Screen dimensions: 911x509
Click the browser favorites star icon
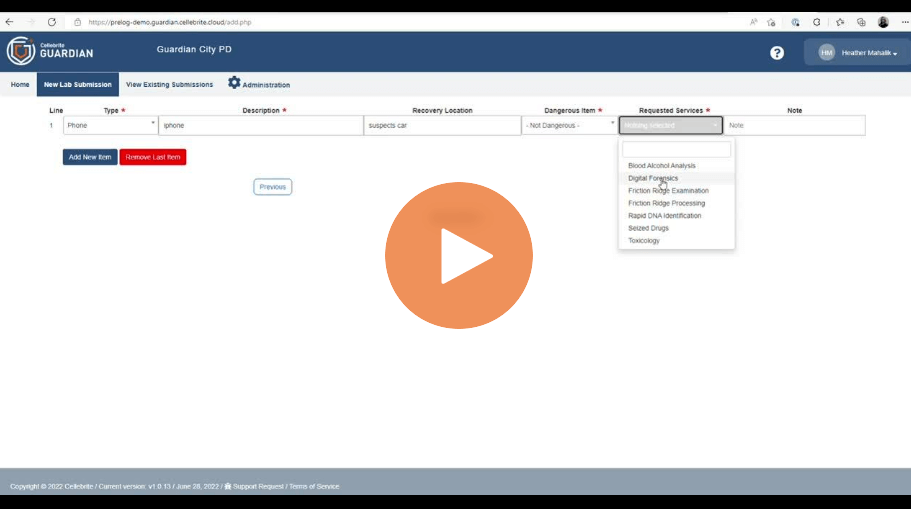tap(840, 22)
